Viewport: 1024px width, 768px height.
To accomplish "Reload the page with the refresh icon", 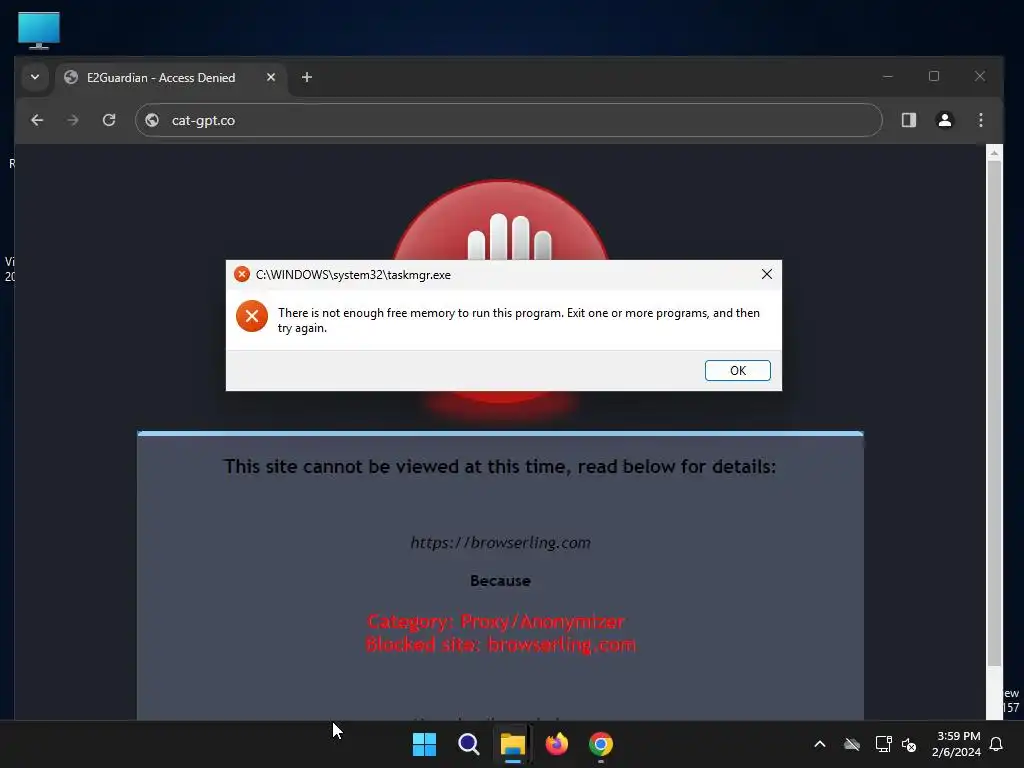I will (109, 120).
